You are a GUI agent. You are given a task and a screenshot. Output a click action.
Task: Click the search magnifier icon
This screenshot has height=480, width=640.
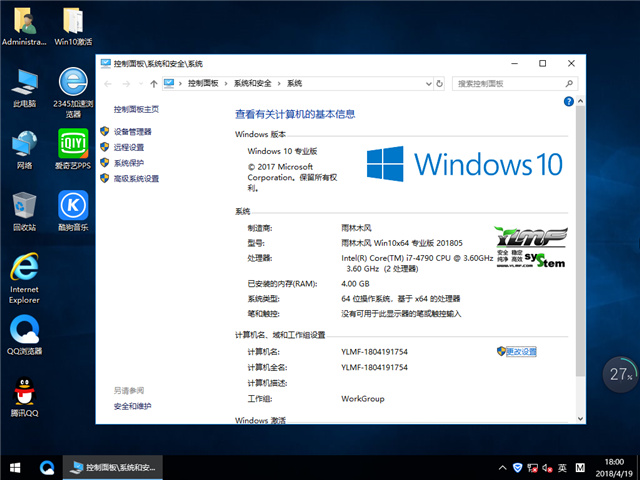click(x=569, y=84)
